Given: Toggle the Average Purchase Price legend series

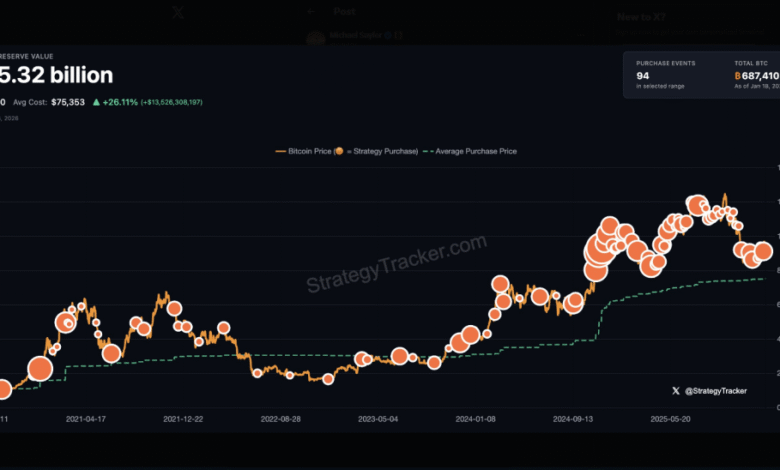Looking at the screenshot, I should click(x=472, y=151).
